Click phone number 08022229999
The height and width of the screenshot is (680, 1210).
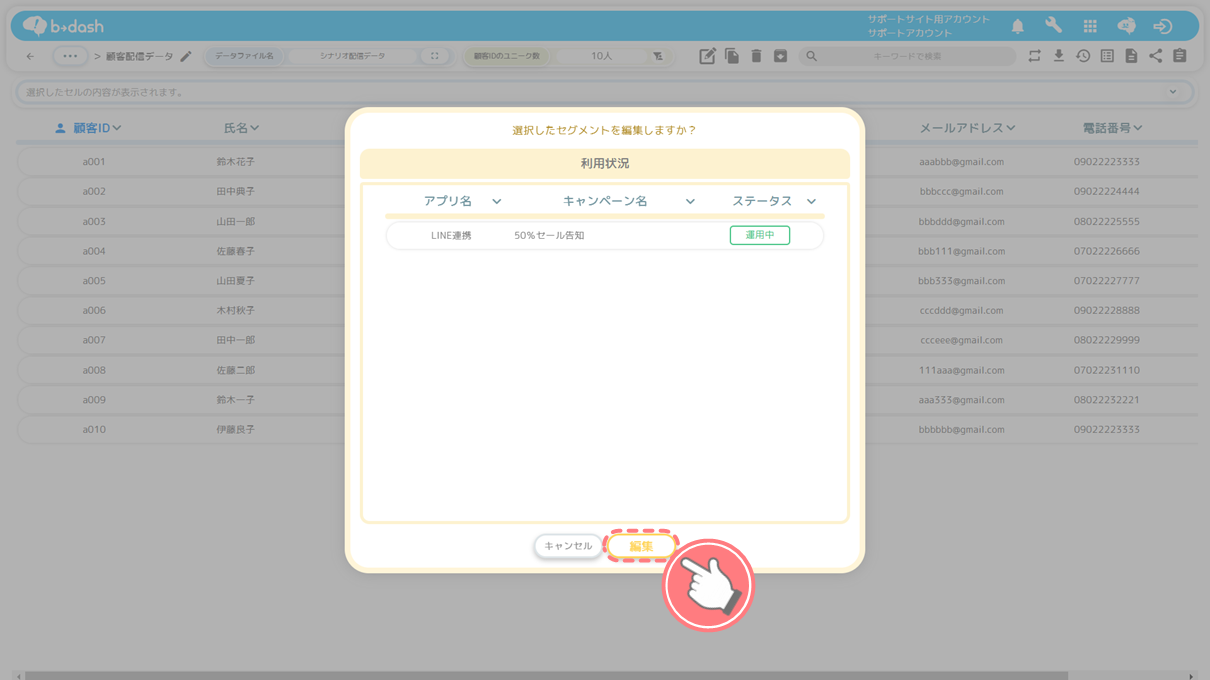1107,340
